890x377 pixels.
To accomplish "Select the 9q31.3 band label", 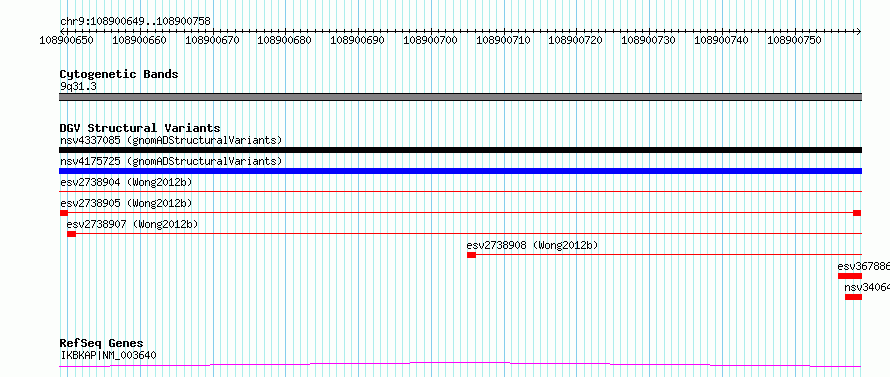I will click(x=78, y=87).
